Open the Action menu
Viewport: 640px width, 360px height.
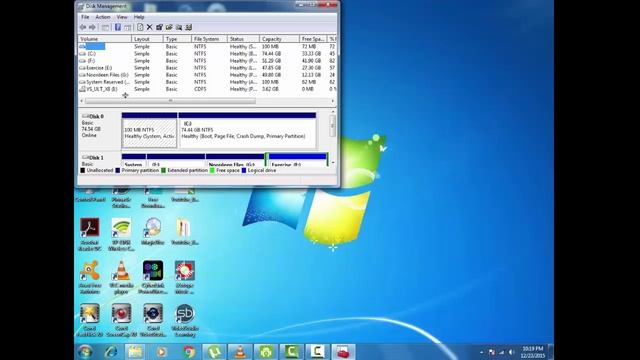(103, 17)
